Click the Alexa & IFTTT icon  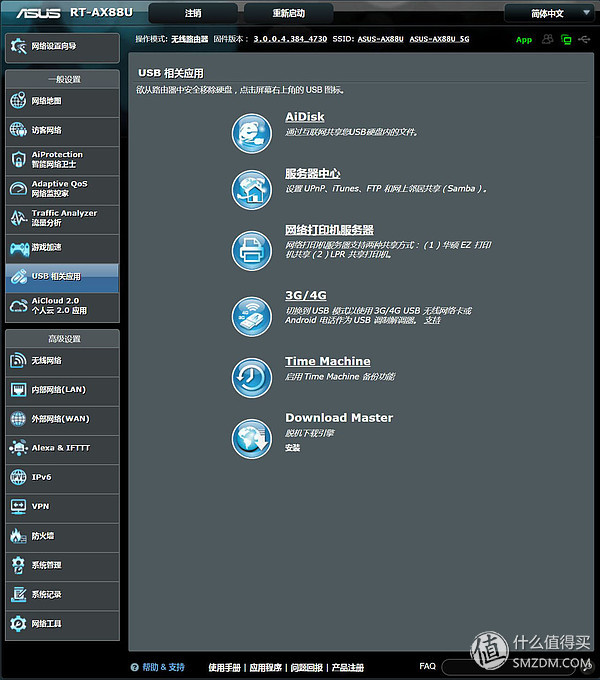click(18, 448)
